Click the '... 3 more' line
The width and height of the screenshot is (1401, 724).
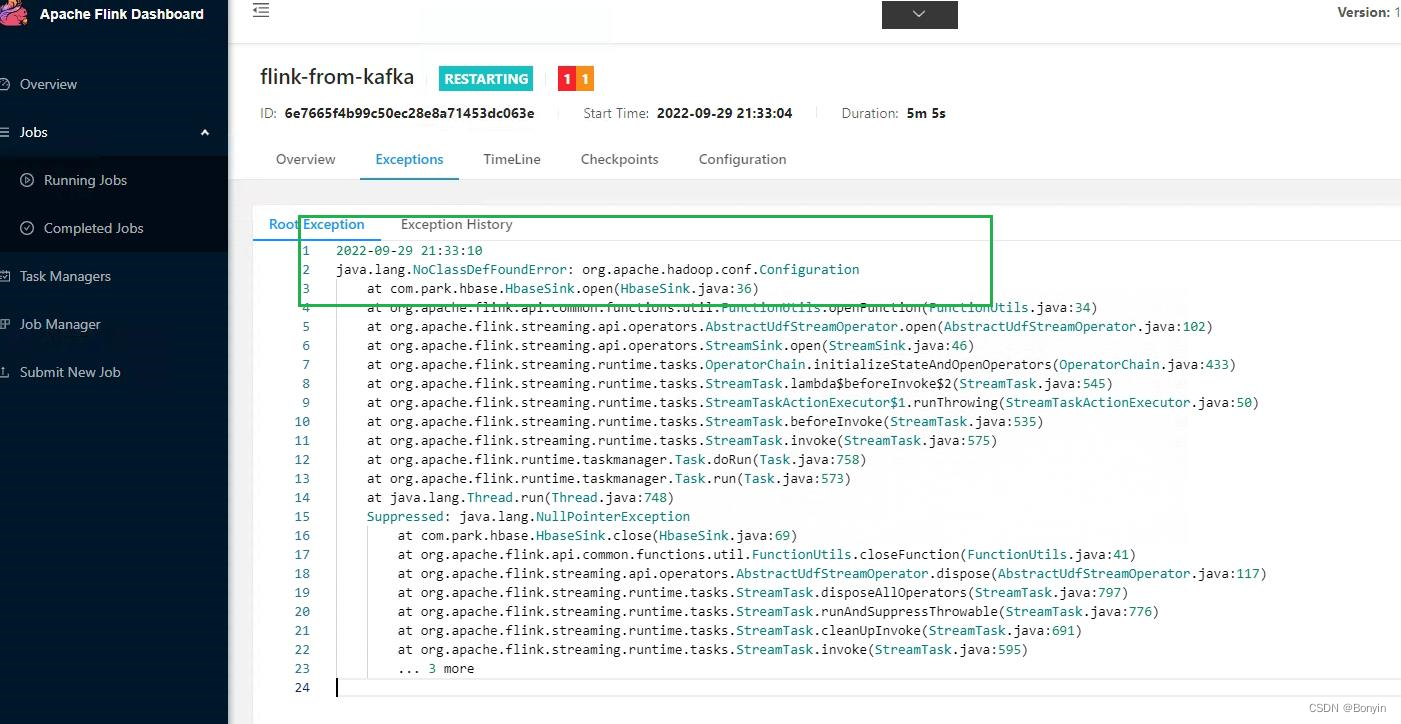[436, 668]
